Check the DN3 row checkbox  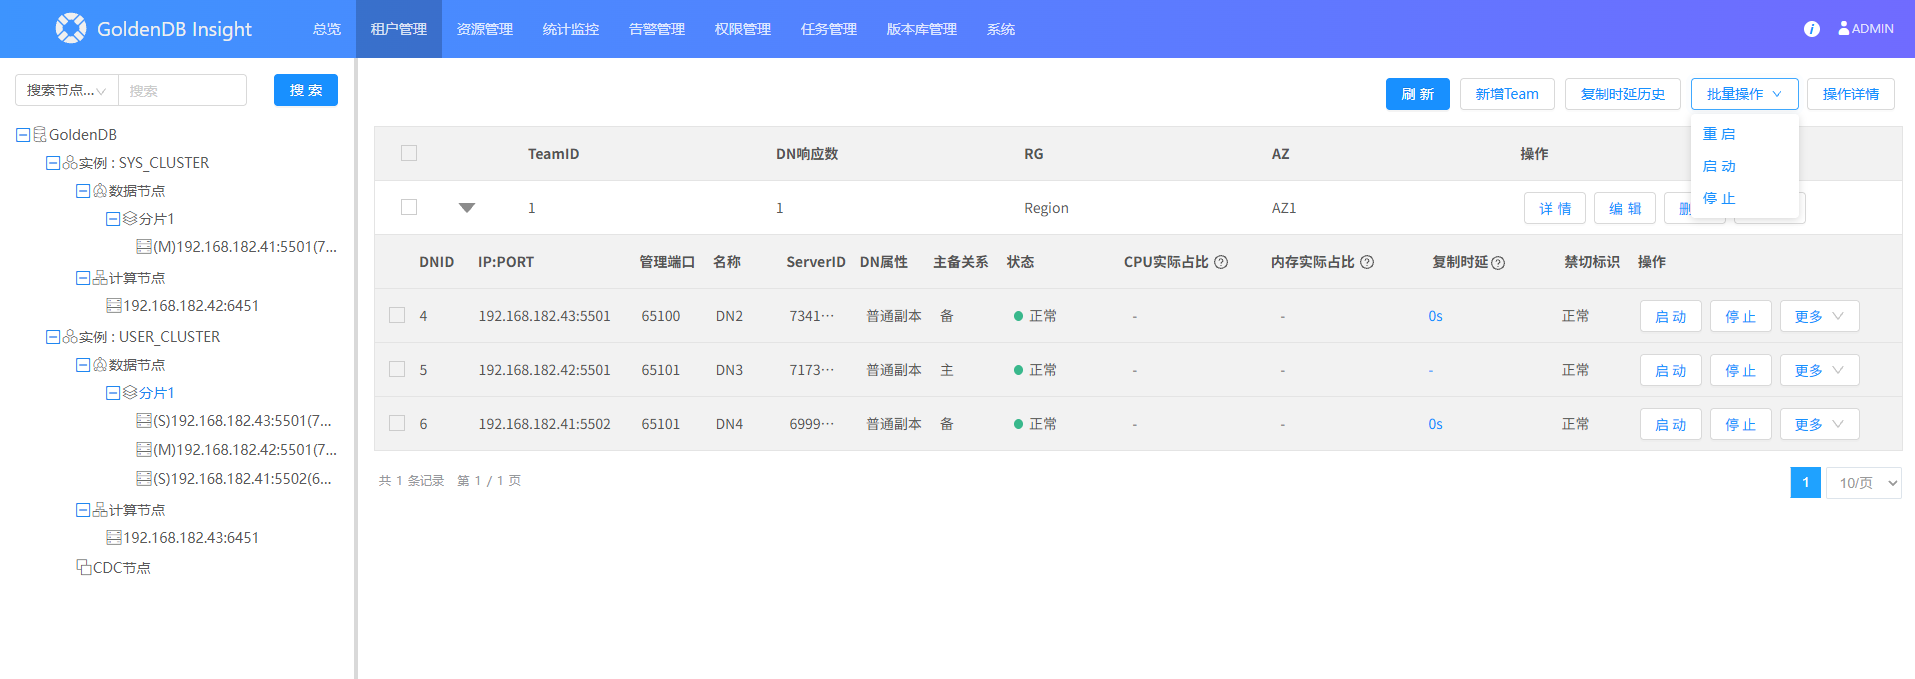(x=397, y=369)
